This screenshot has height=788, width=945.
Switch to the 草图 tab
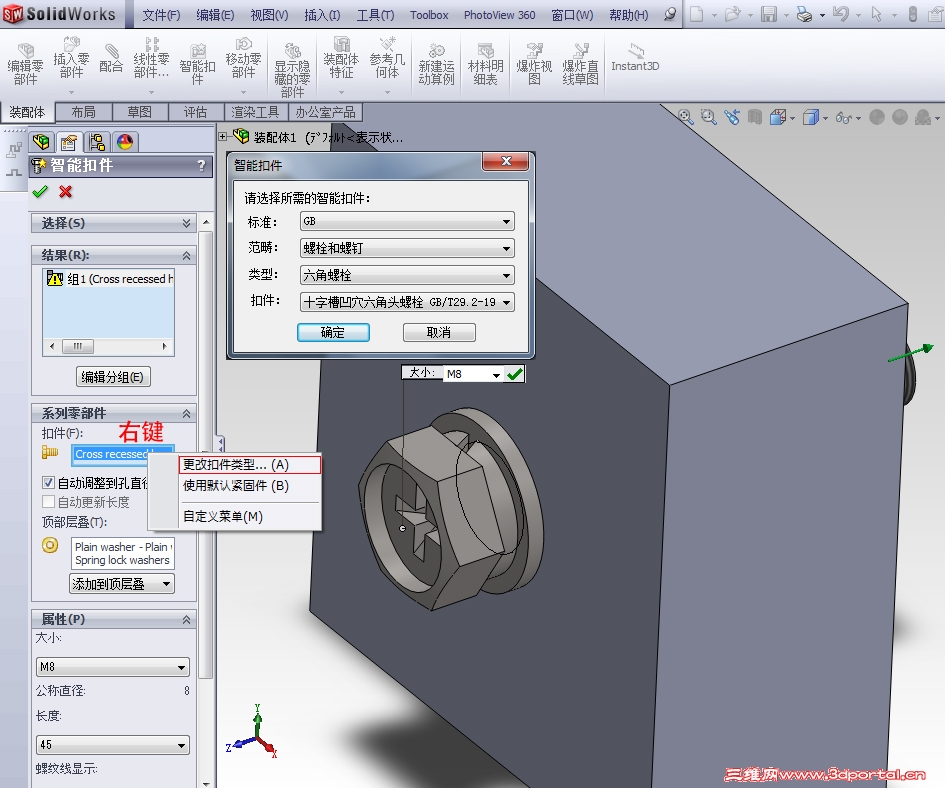pyautogui.click(x=139, y=112)
